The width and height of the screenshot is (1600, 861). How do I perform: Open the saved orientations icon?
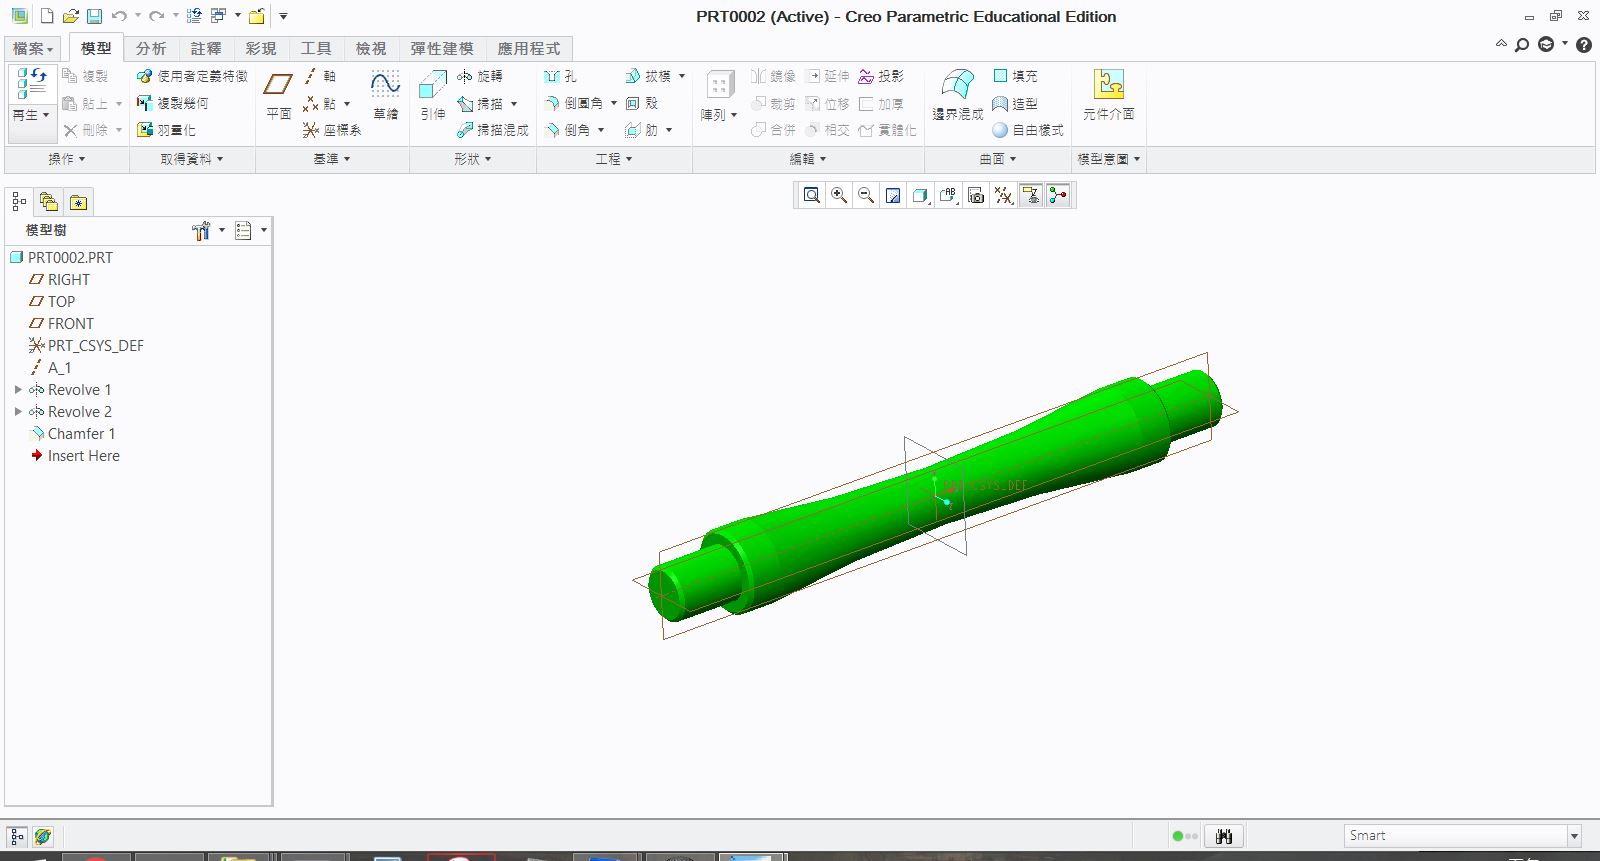click(948, 195)
